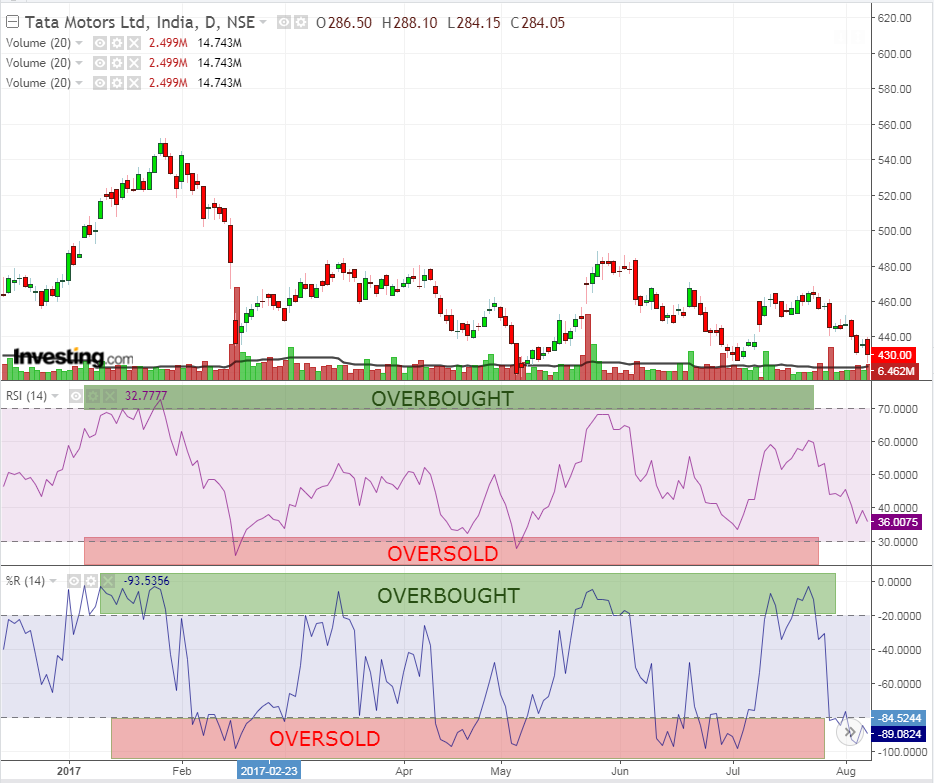Viewport: 934px width, 783px height.
Task: Open settings for third Volume (20) indicator
Action: point(117,83)
